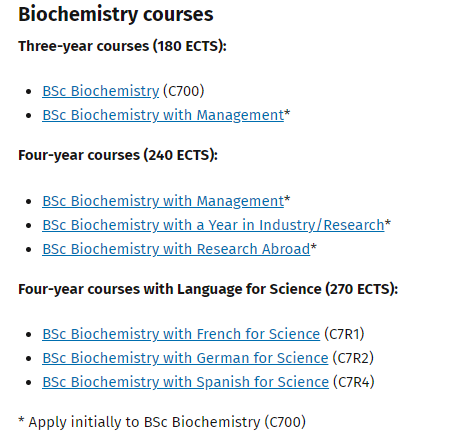Click the Apply initially to BSc Biochemistry footnote
The image size is (458, 445).
coord(162,422)
